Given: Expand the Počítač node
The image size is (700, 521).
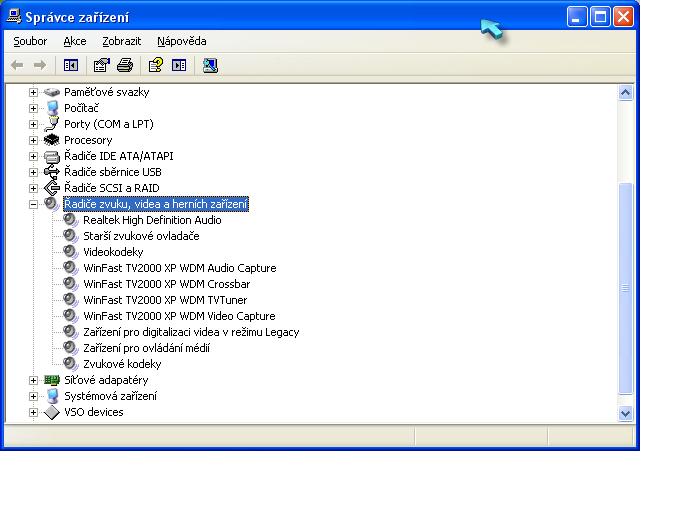Looking at the screenshot, I should [x=33, y=108].
